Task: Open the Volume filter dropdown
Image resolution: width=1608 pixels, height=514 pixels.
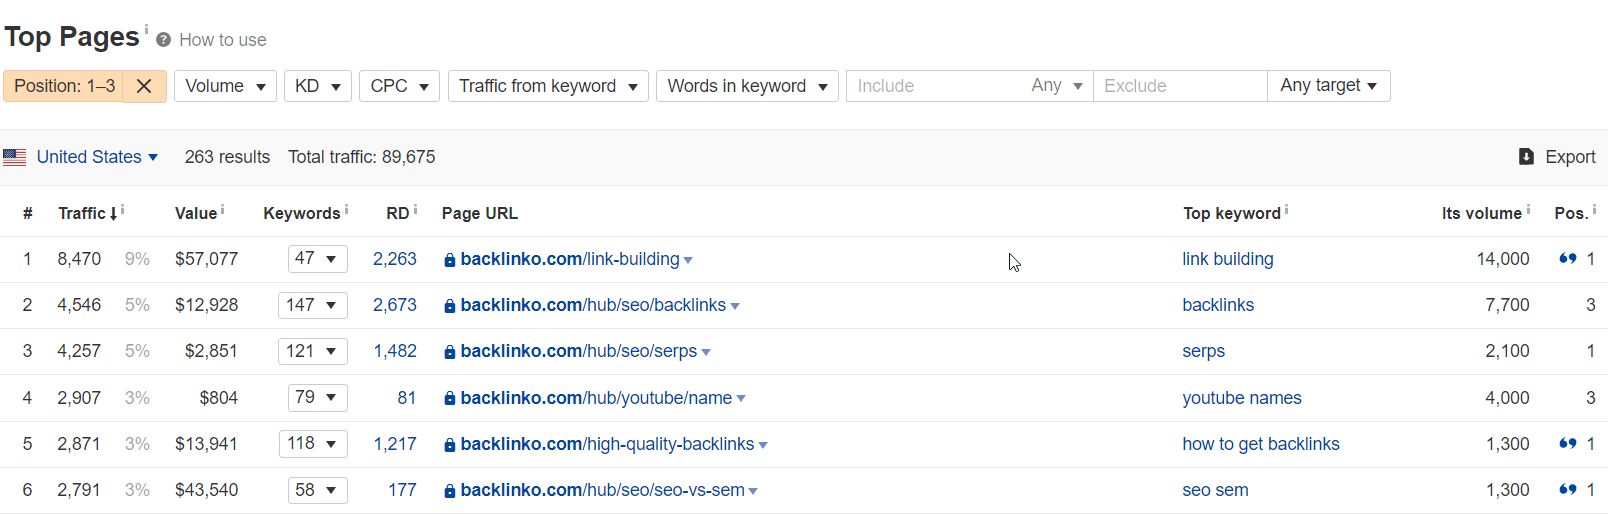Action: [225, 86]
